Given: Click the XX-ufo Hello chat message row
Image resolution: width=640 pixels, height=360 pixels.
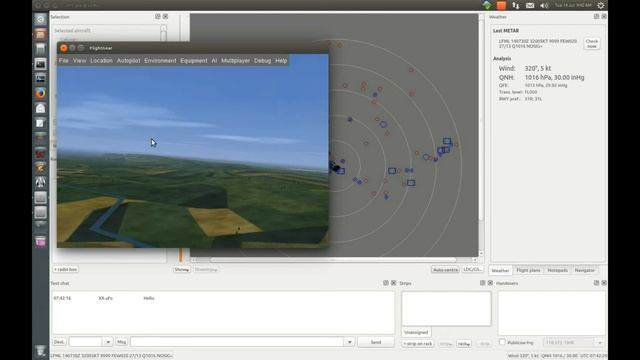Looking at the screenshot, I should (223, 298).
